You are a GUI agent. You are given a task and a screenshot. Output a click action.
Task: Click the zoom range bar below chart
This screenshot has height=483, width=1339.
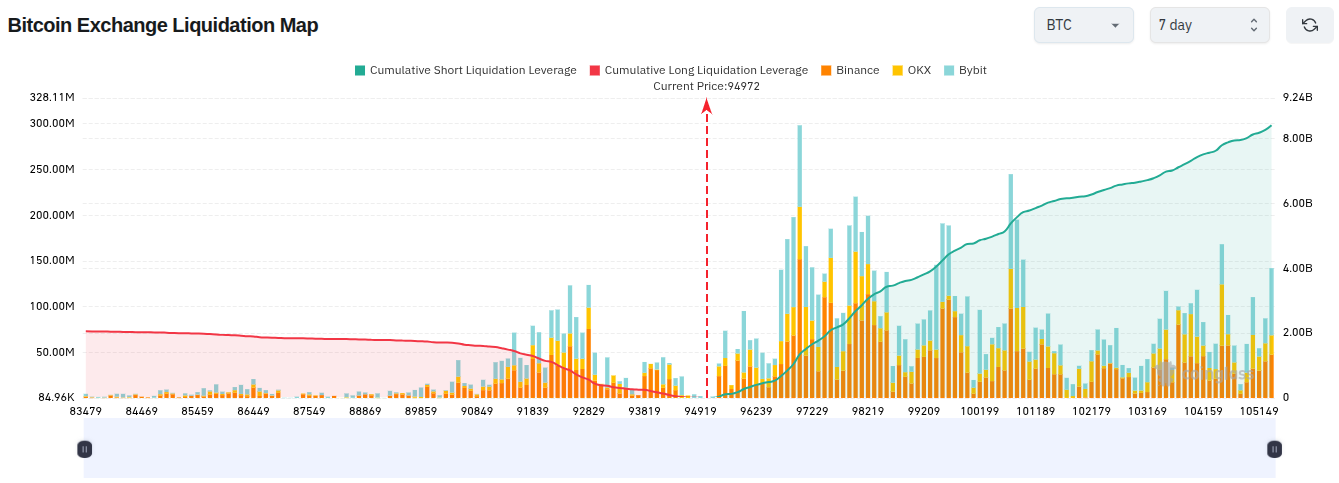[x=679, y=450]
